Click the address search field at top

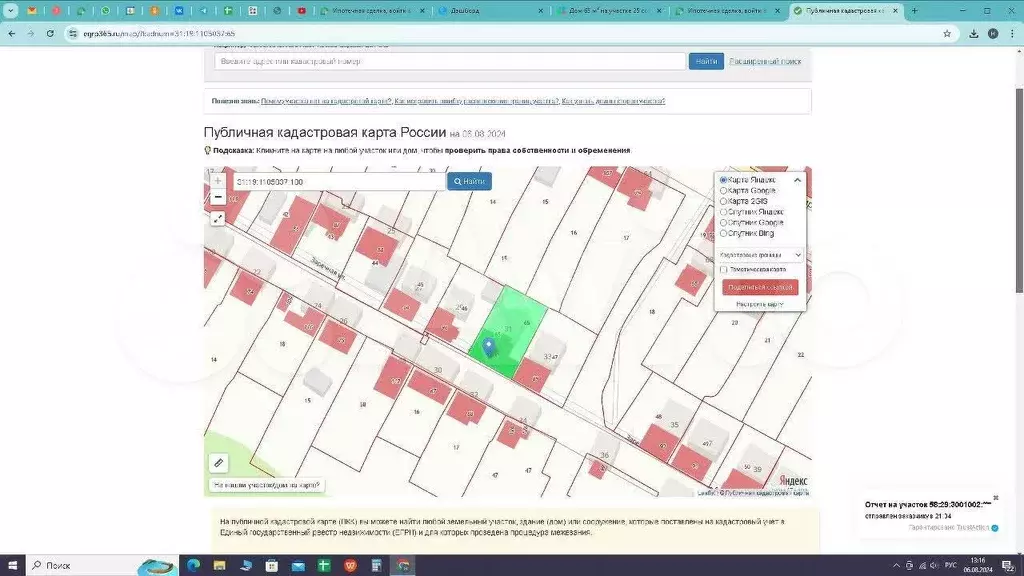coord(450,61)
